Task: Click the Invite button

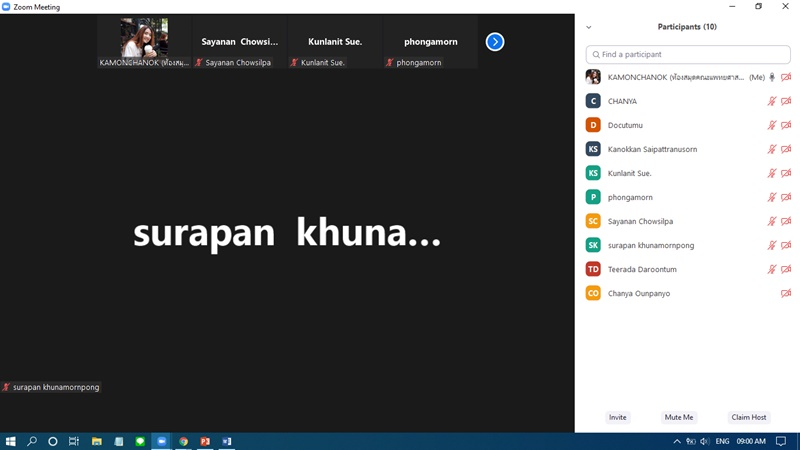Action: [618, 417]
